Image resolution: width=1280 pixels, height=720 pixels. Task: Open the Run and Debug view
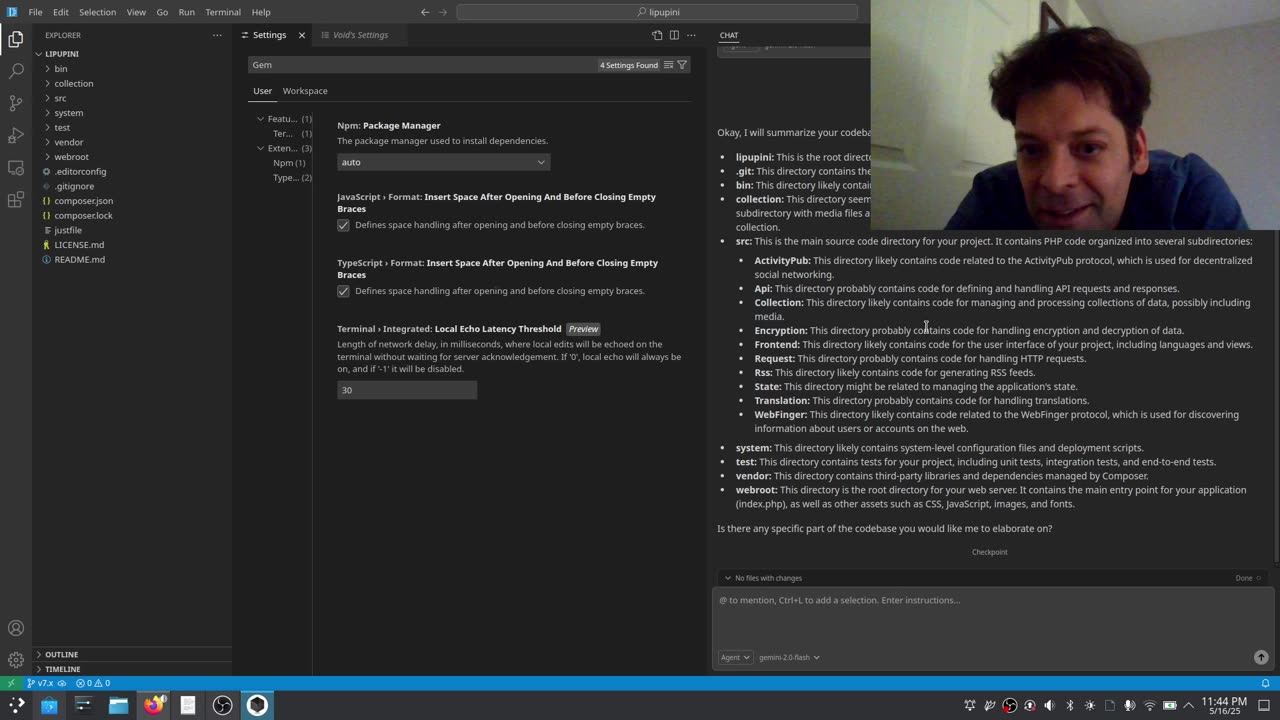pos(15,135)
